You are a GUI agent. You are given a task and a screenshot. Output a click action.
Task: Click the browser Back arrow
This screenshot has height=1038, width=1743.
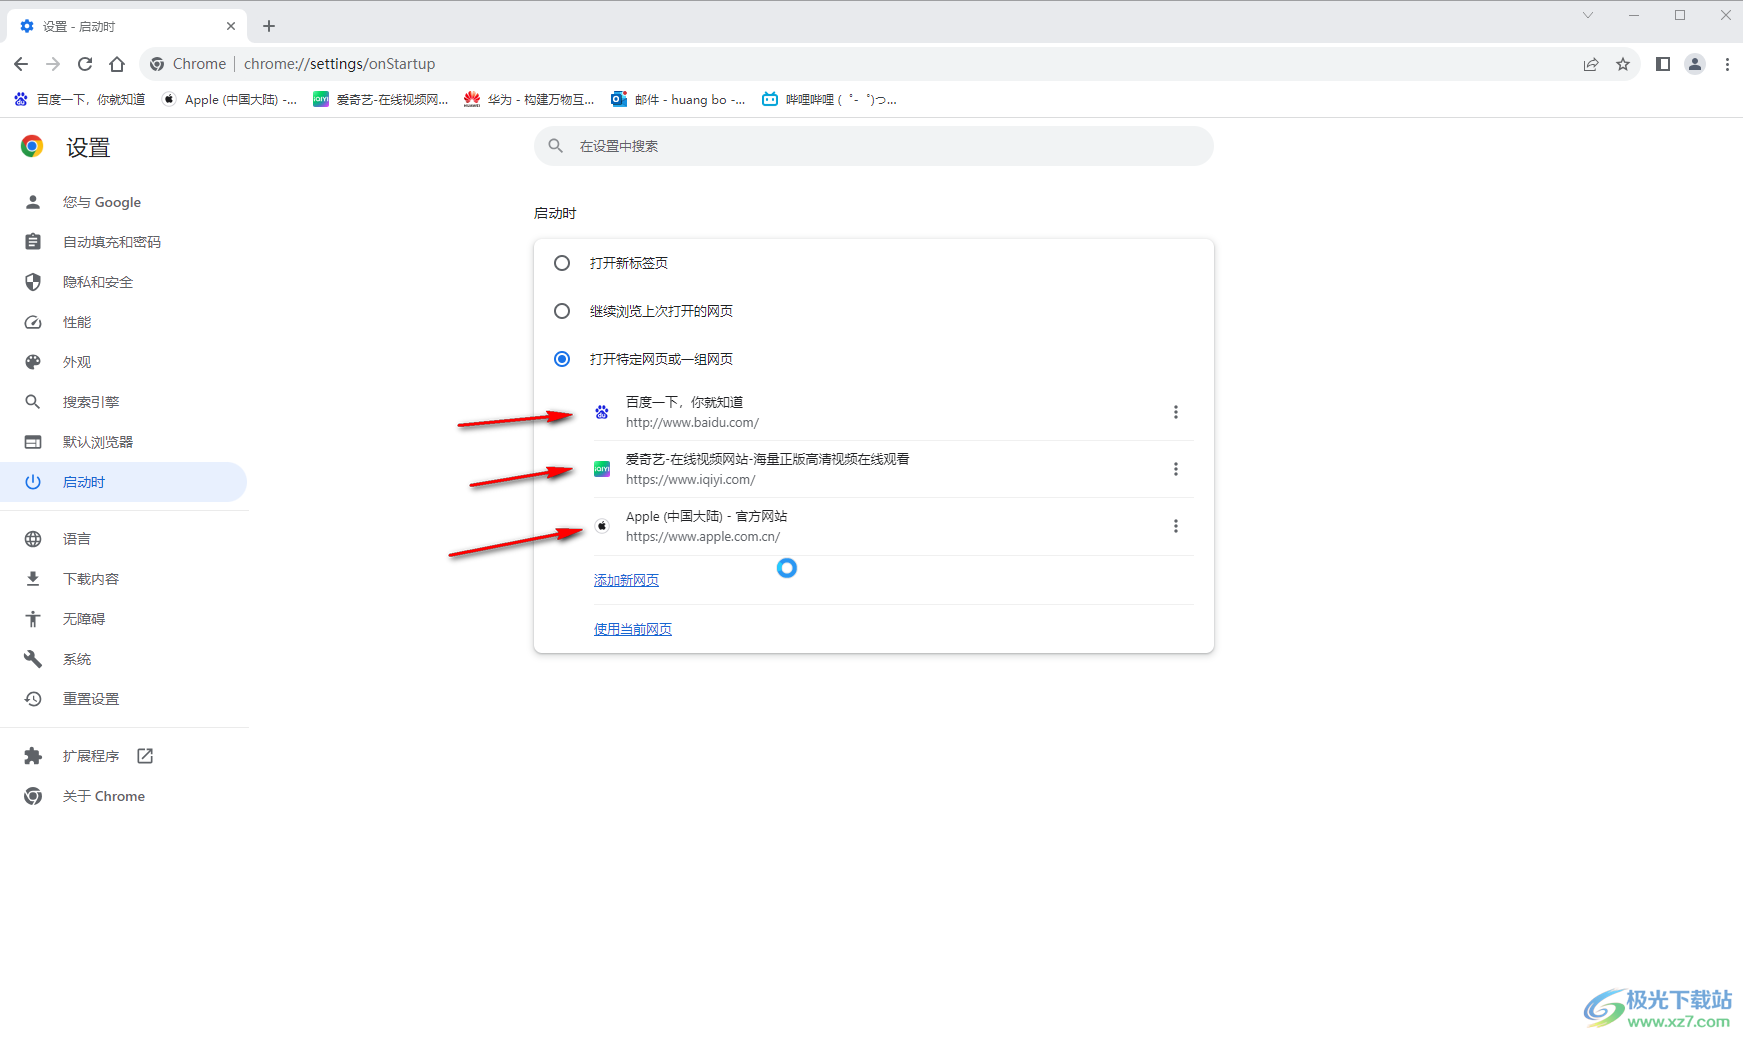coord(21,64)
